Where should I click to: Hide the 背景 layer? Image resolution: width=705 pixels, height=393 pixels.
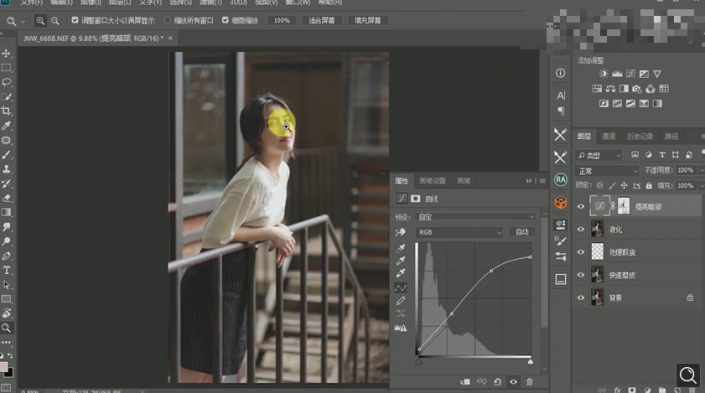coord(581,298)
